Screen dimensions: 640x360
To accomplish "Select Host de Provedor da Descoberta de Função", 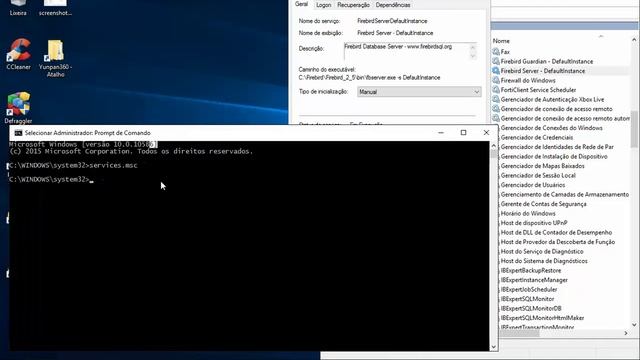I will coord(558,242).
